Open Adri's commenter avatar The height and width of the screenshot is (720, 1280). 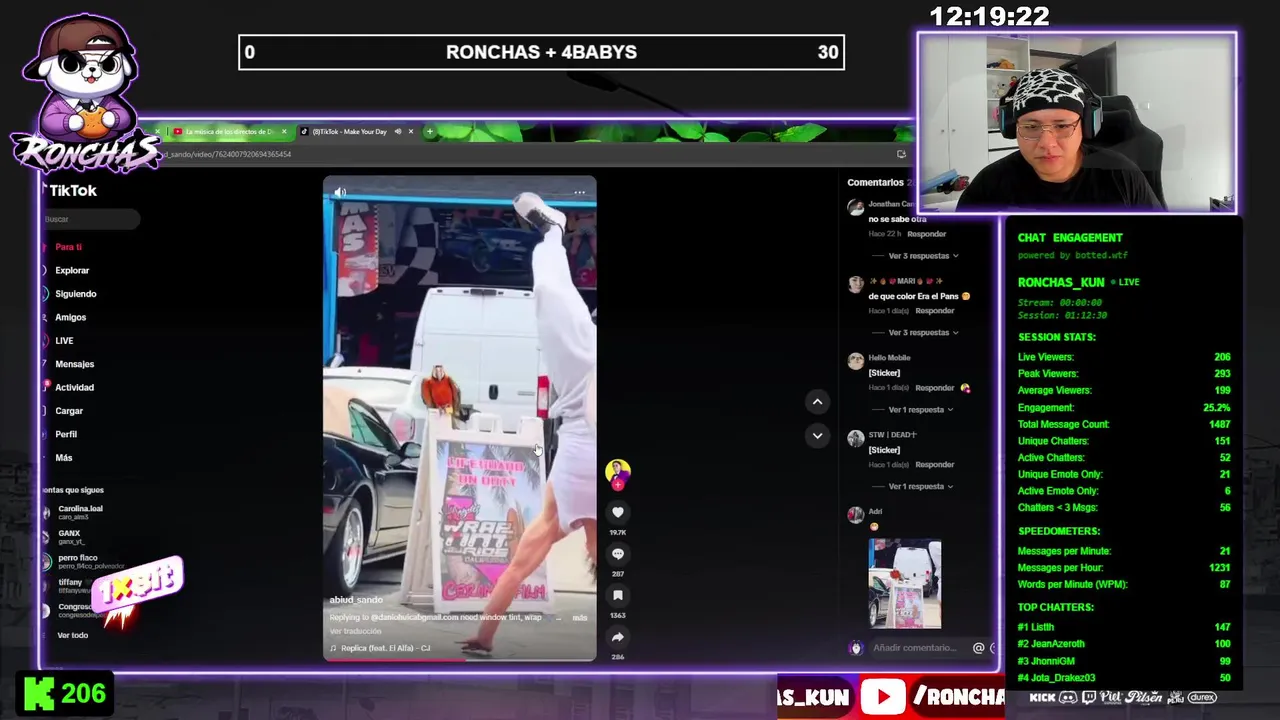point(855,515)
